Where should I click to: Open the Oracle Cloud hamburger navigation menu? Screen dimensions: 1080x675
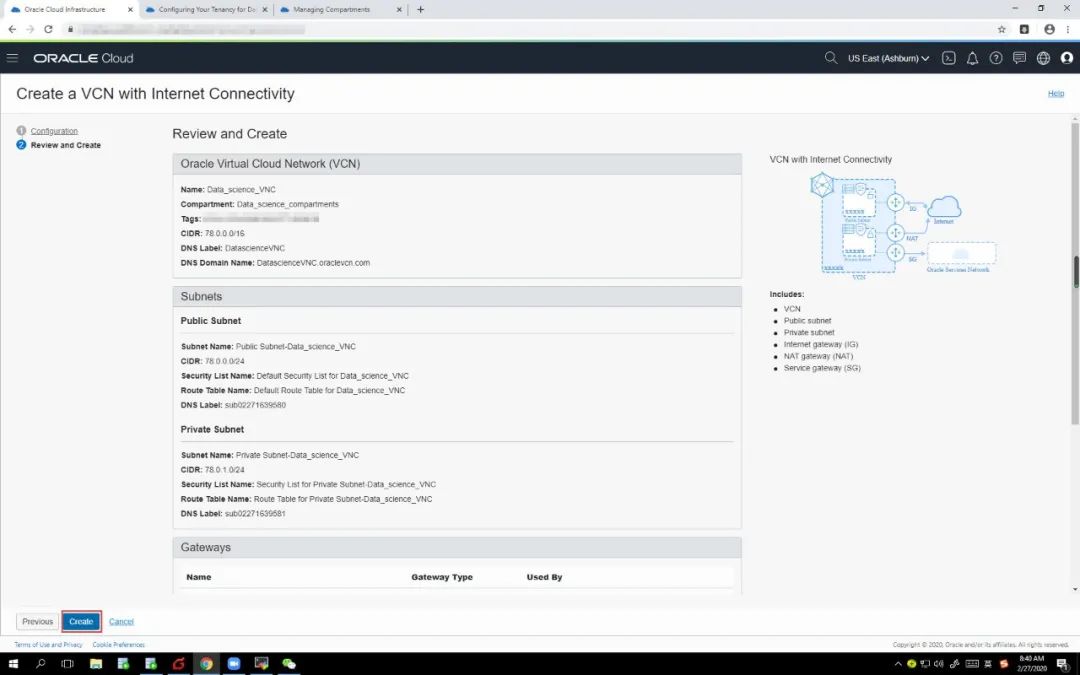[12, 58]
